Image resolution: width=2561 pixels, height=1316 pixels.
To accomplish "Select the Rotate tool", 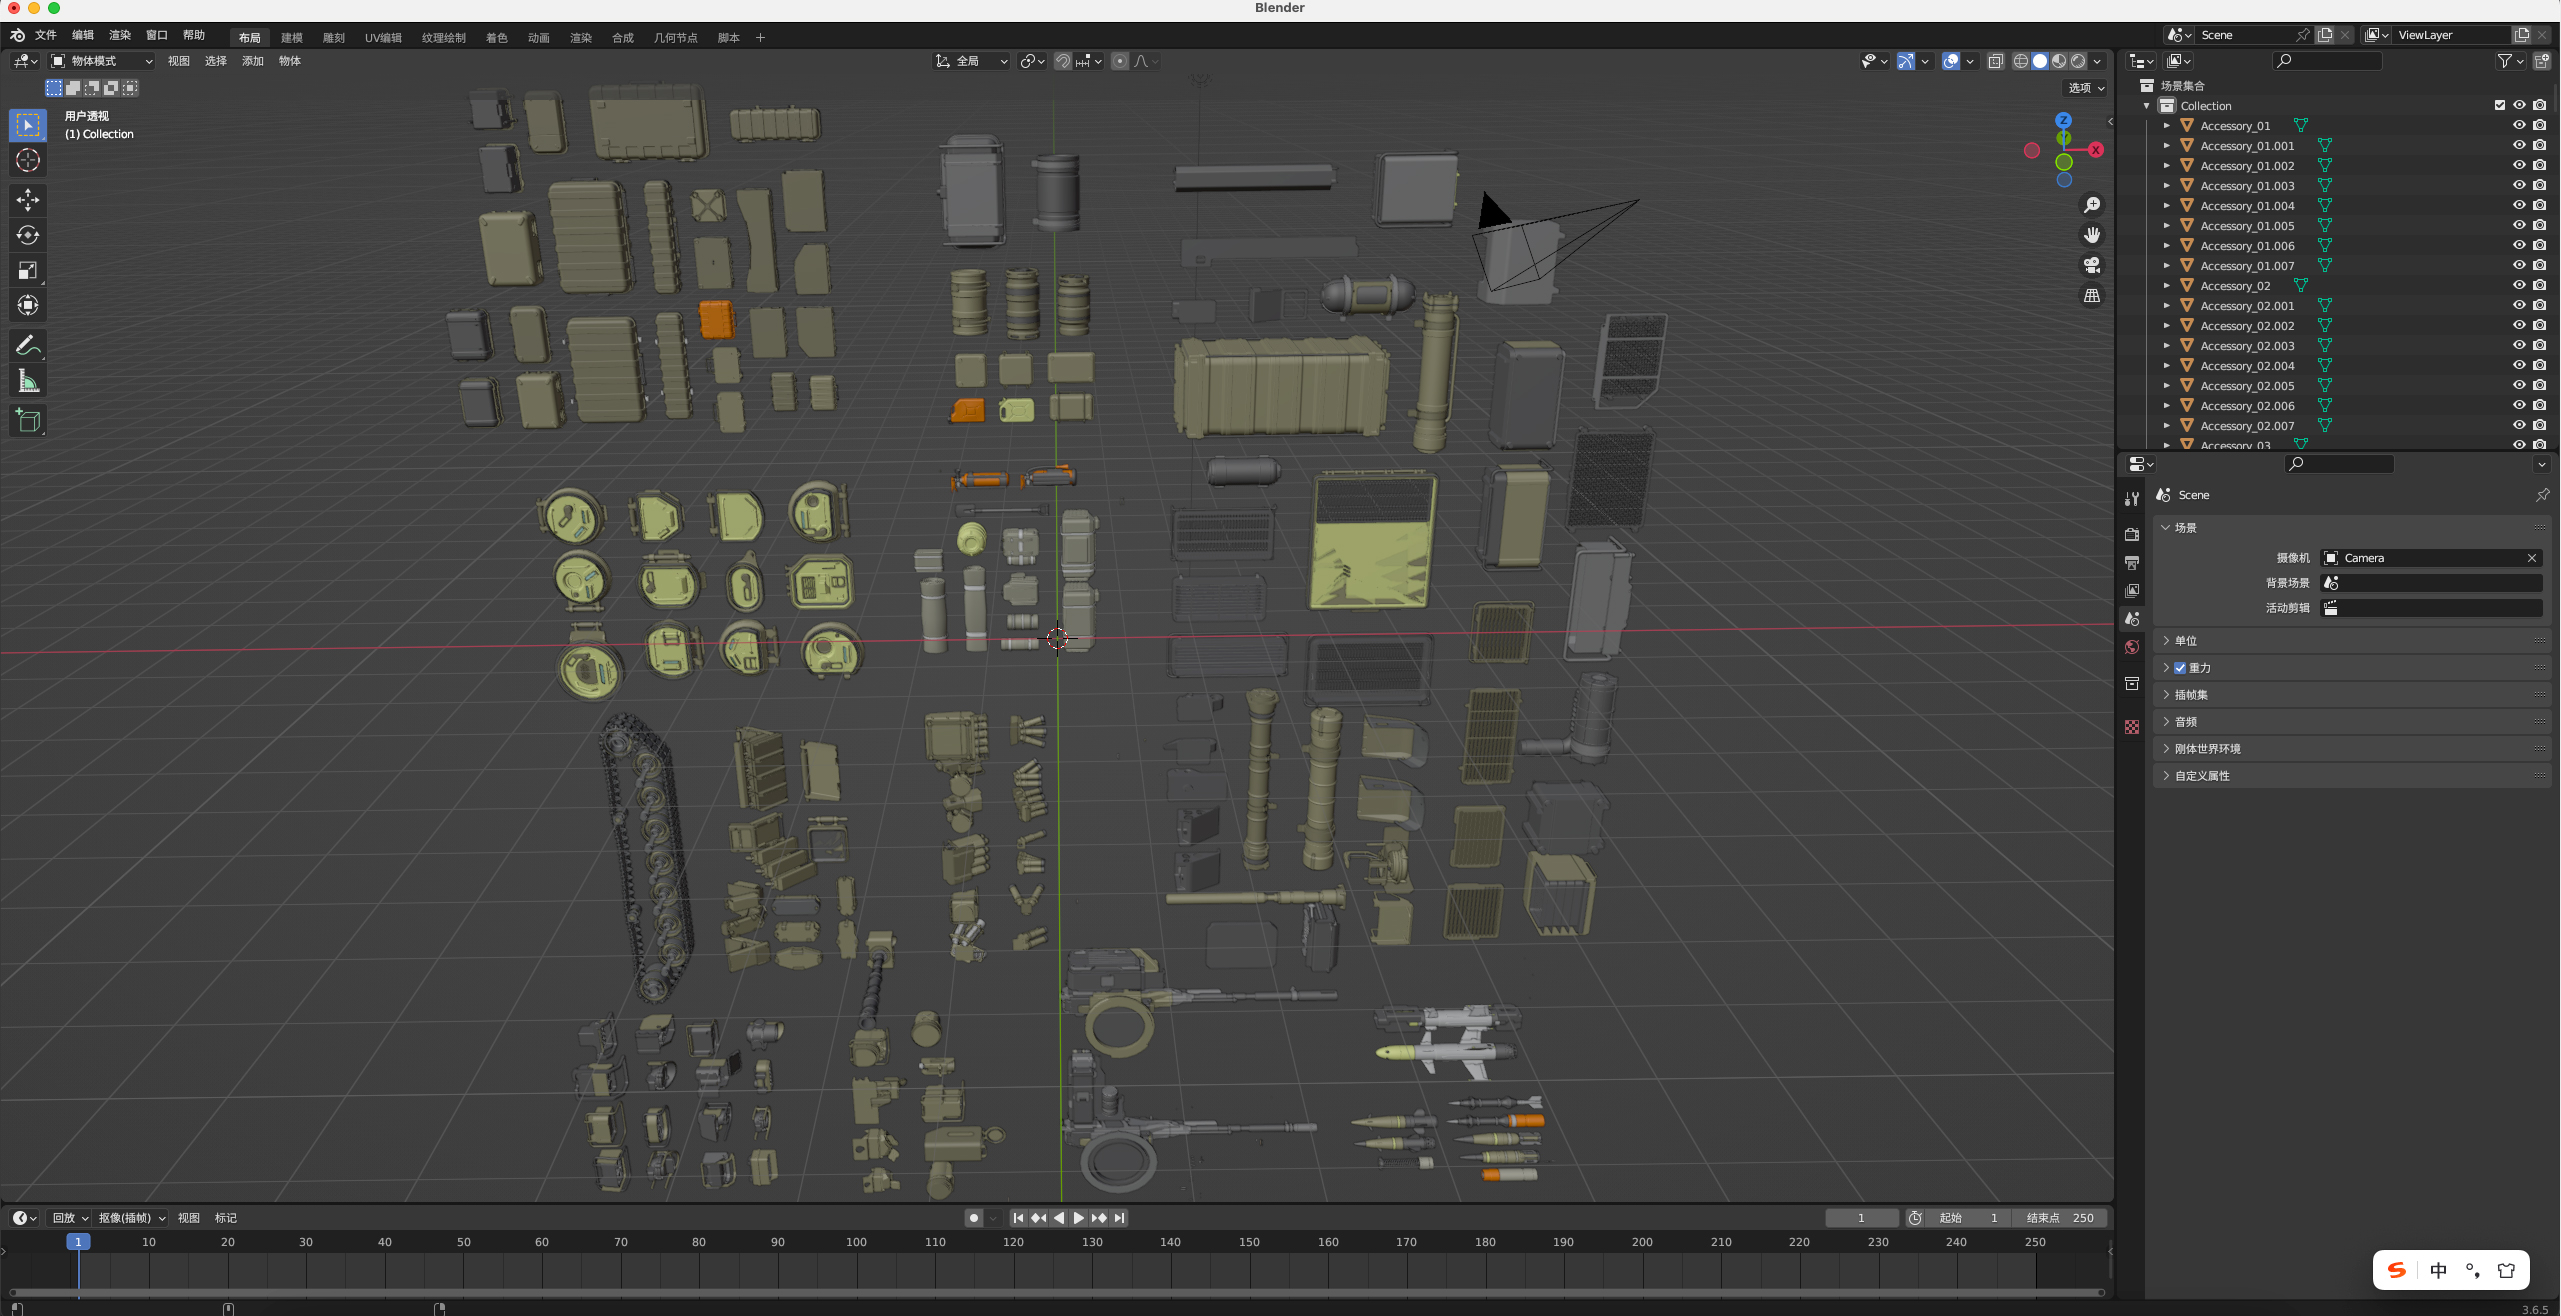I will coord(27,236).
